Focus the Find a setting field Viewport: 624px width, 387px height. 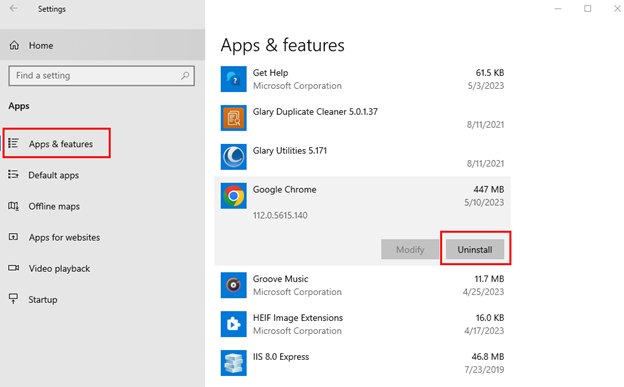[101, 76]
